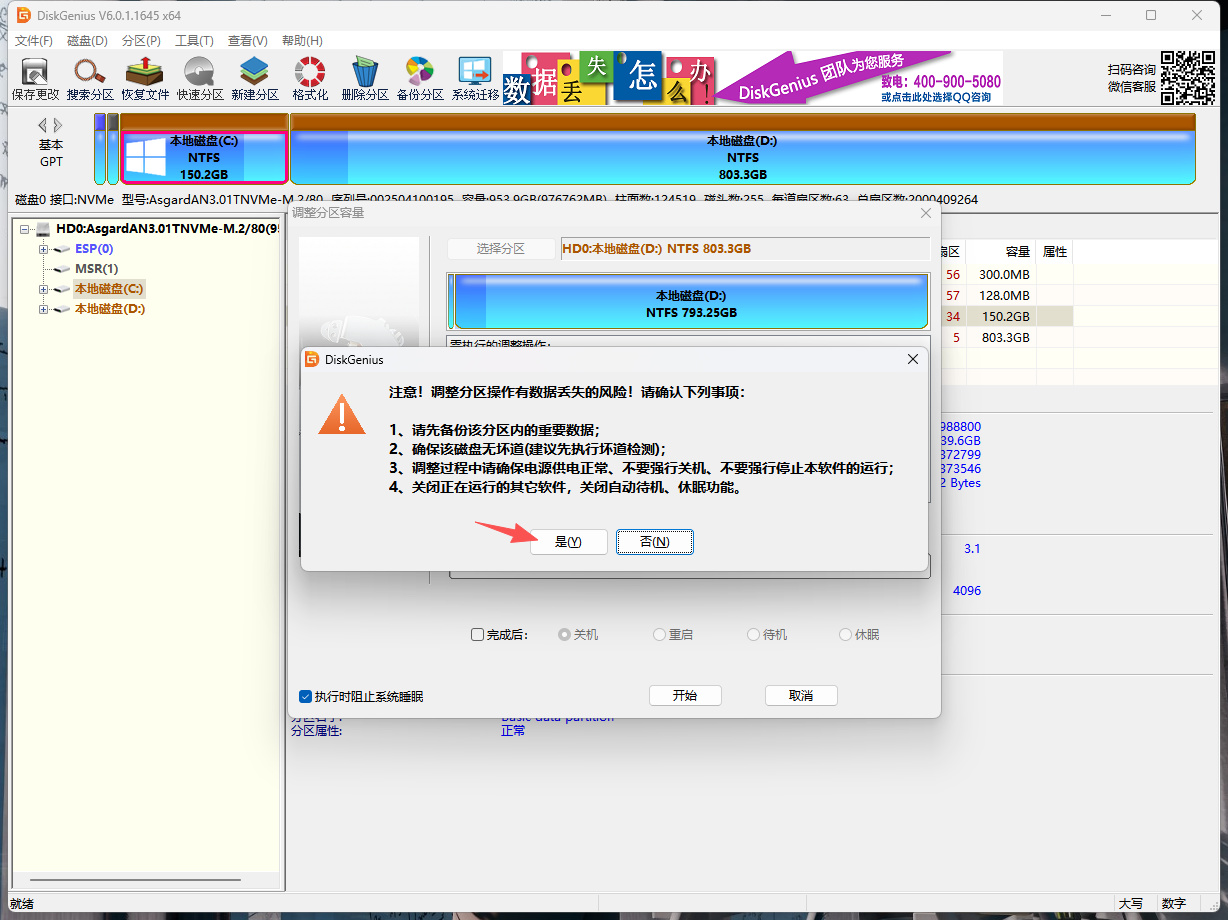Click the 选择分区 button
This screenshot has height=920, width=1228.
coord(501,249)
